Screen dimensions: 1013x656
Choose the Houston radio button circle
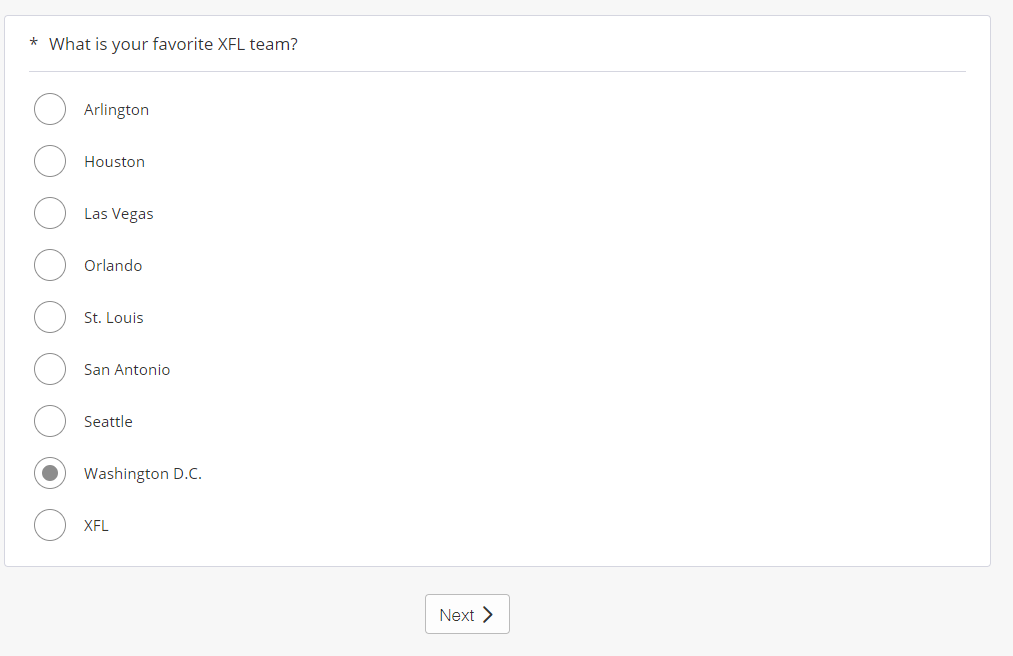pyautogui.click(x=50, y=161)
